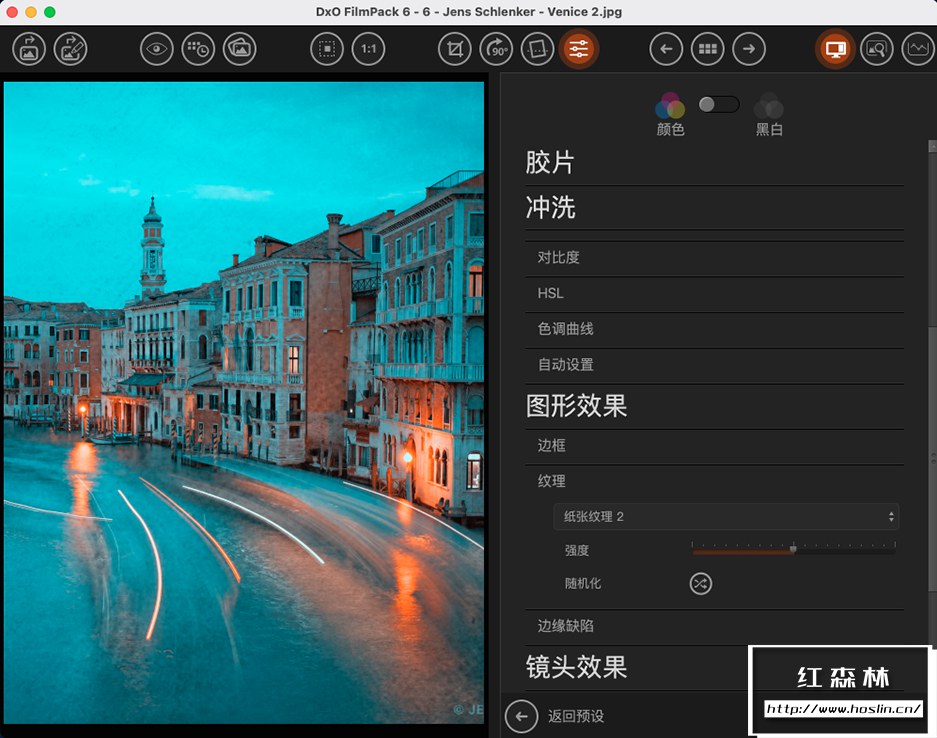Image resolution: width=937 pixels, height=738 pixels.
Task: Open the adjustment sliders panel icon
Action: pyautogui.click(x=579, y=48)
